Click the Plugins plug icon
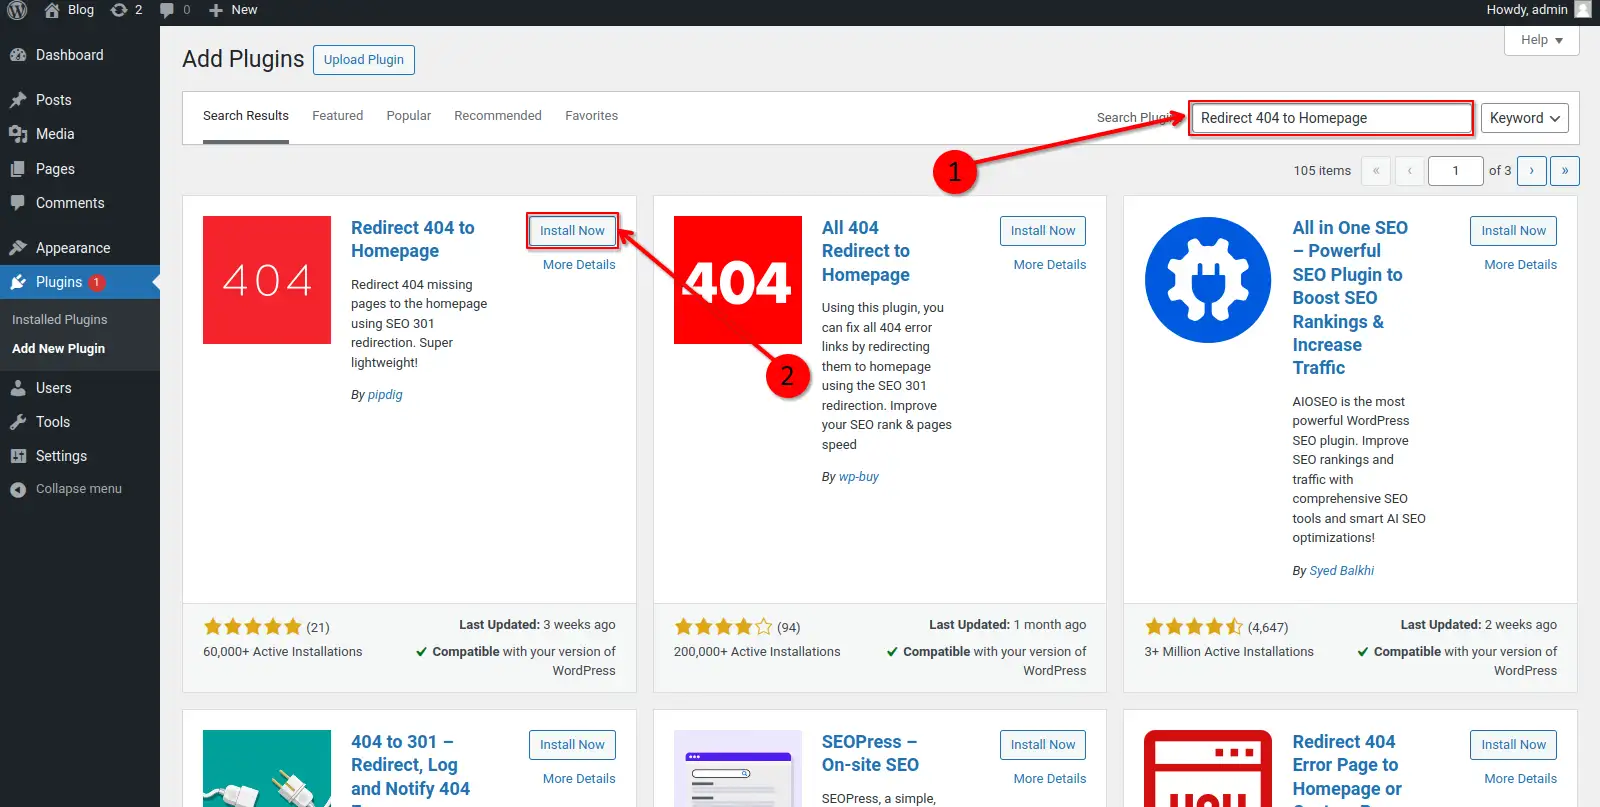The height and width of the screenshot is (807, 1600). click(x=18, y=282)
